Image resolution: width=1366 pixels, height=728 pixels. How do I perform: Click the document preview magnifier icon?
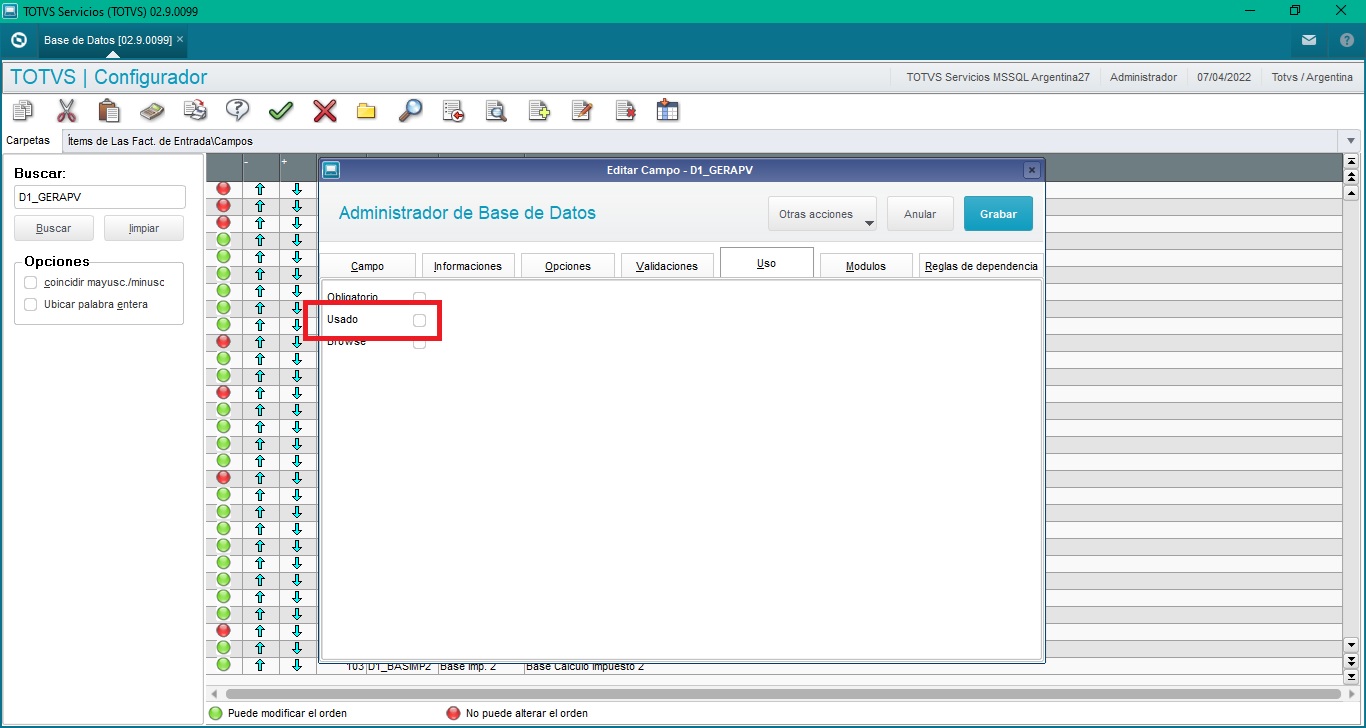(496, 111)
